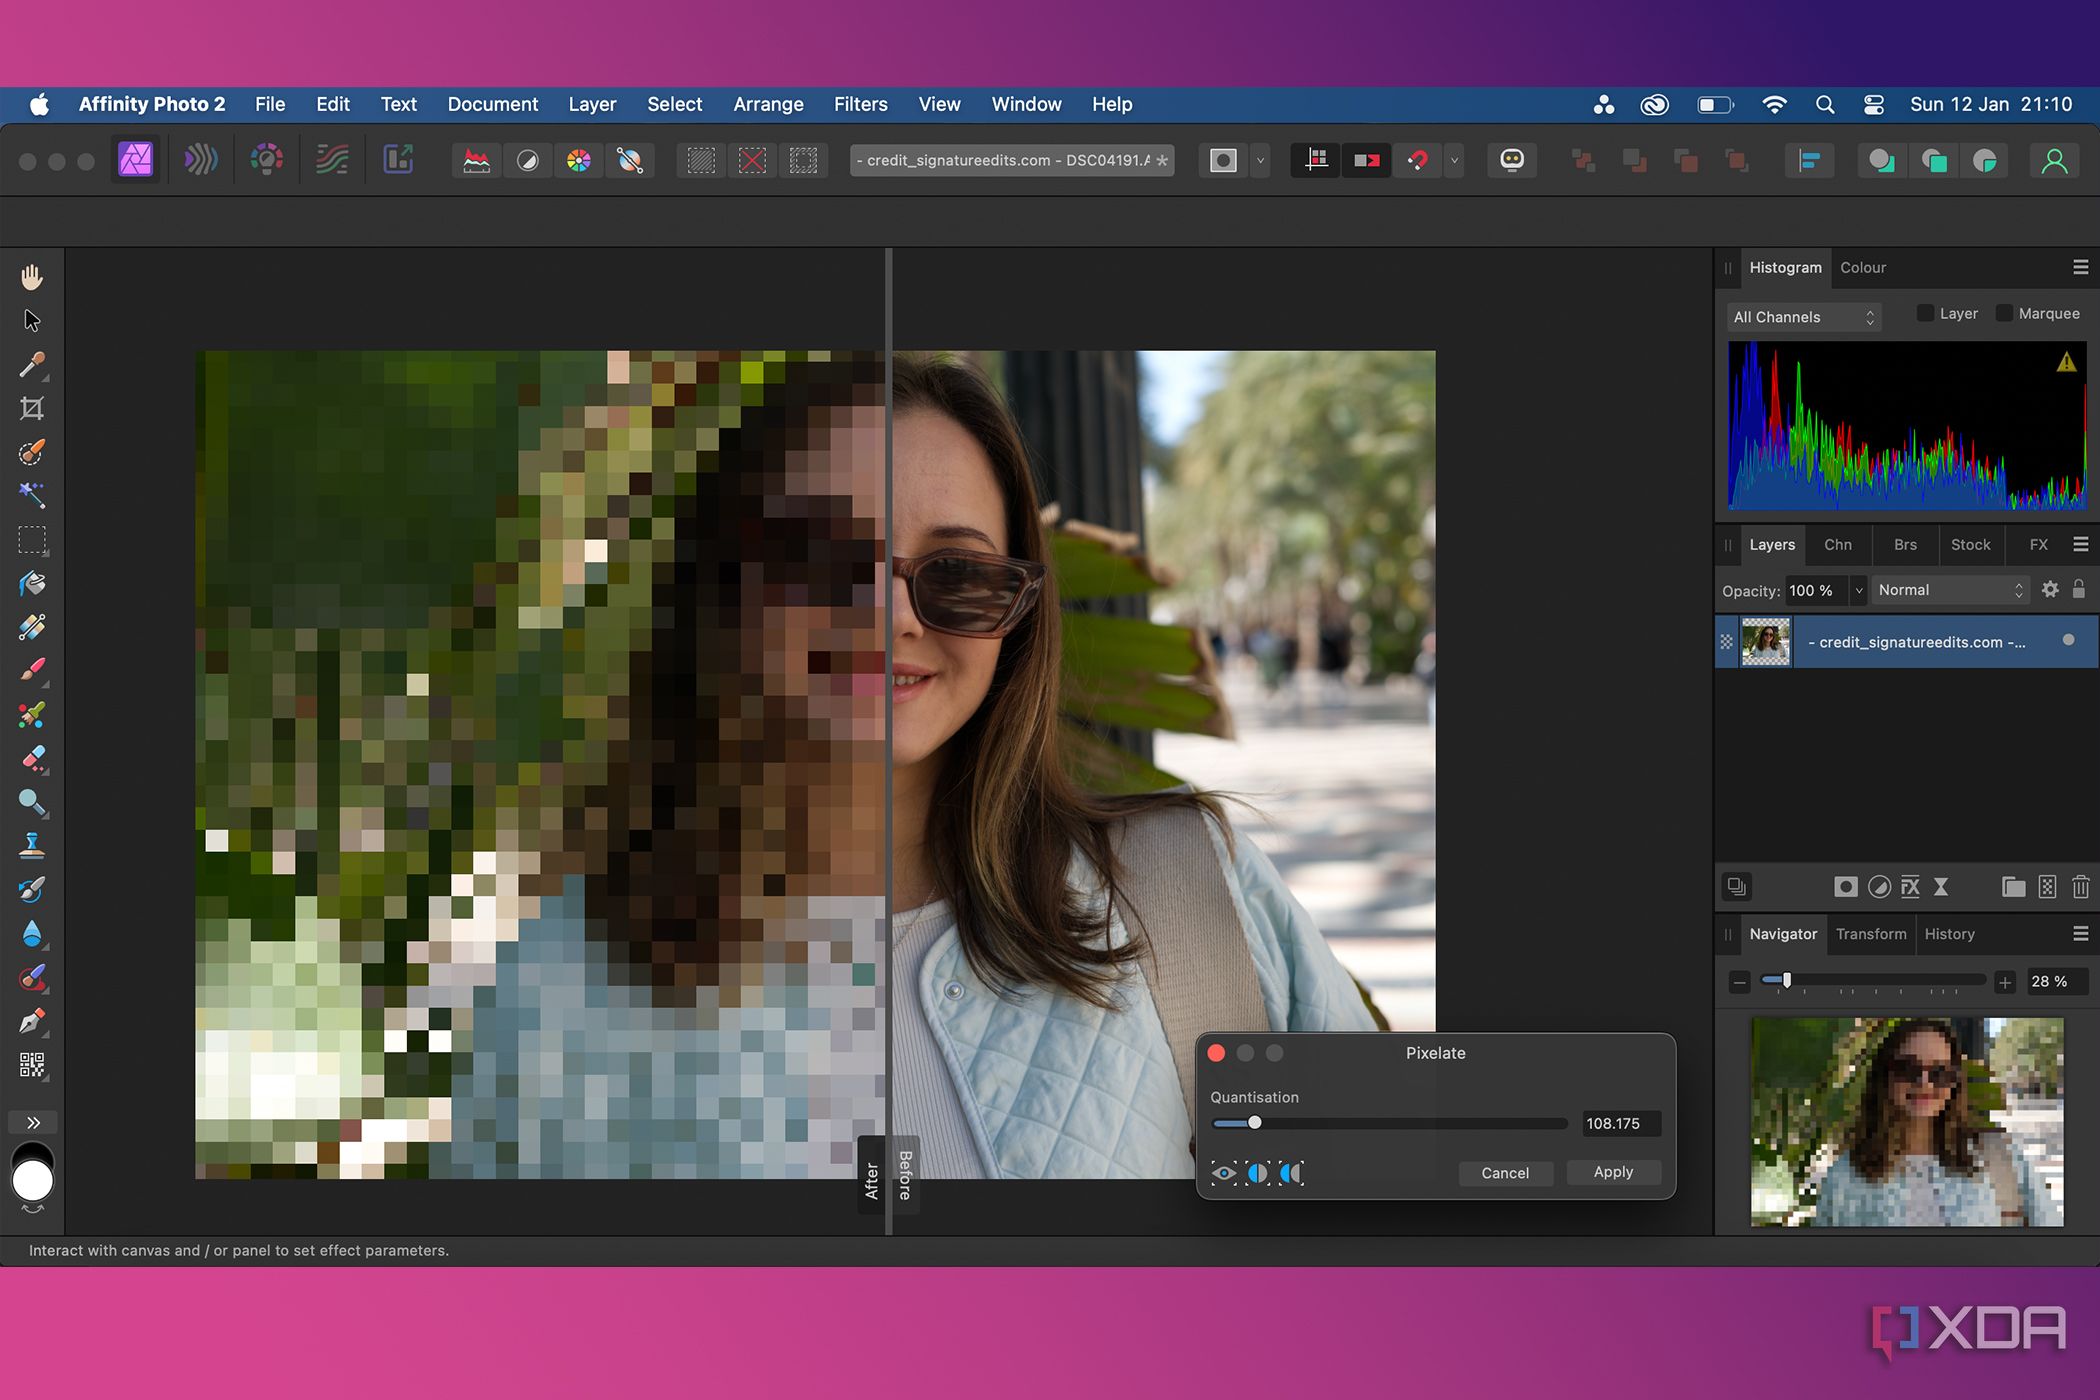Open snapping options dropdown arrow
The height and width of the screenshot is (1400, 2100).
pyautogui.click(x=1454, y=160)
